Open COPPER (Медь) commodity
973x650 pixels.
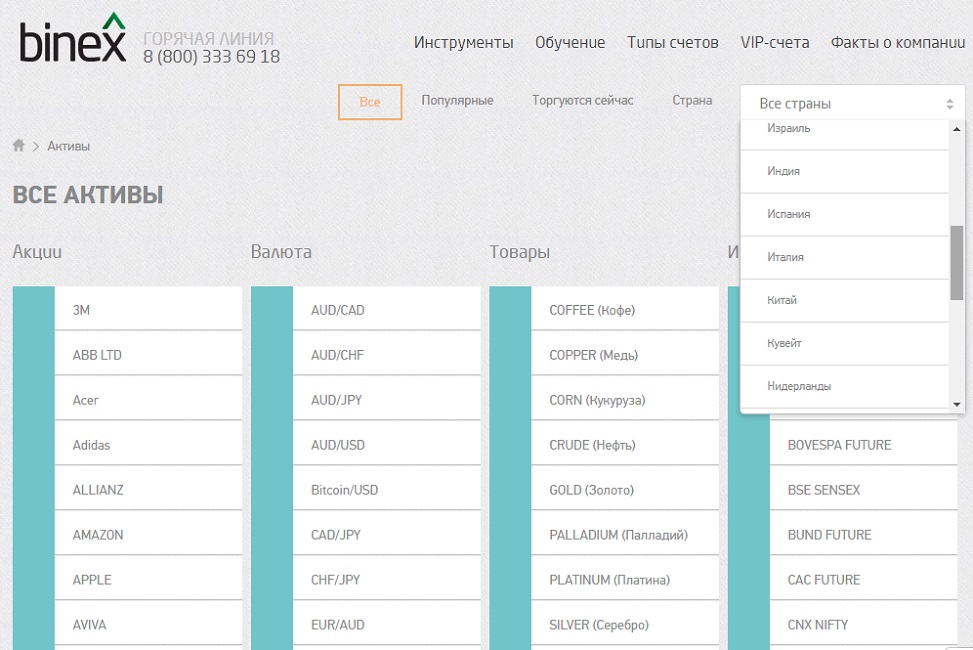(x=625, y=353)
